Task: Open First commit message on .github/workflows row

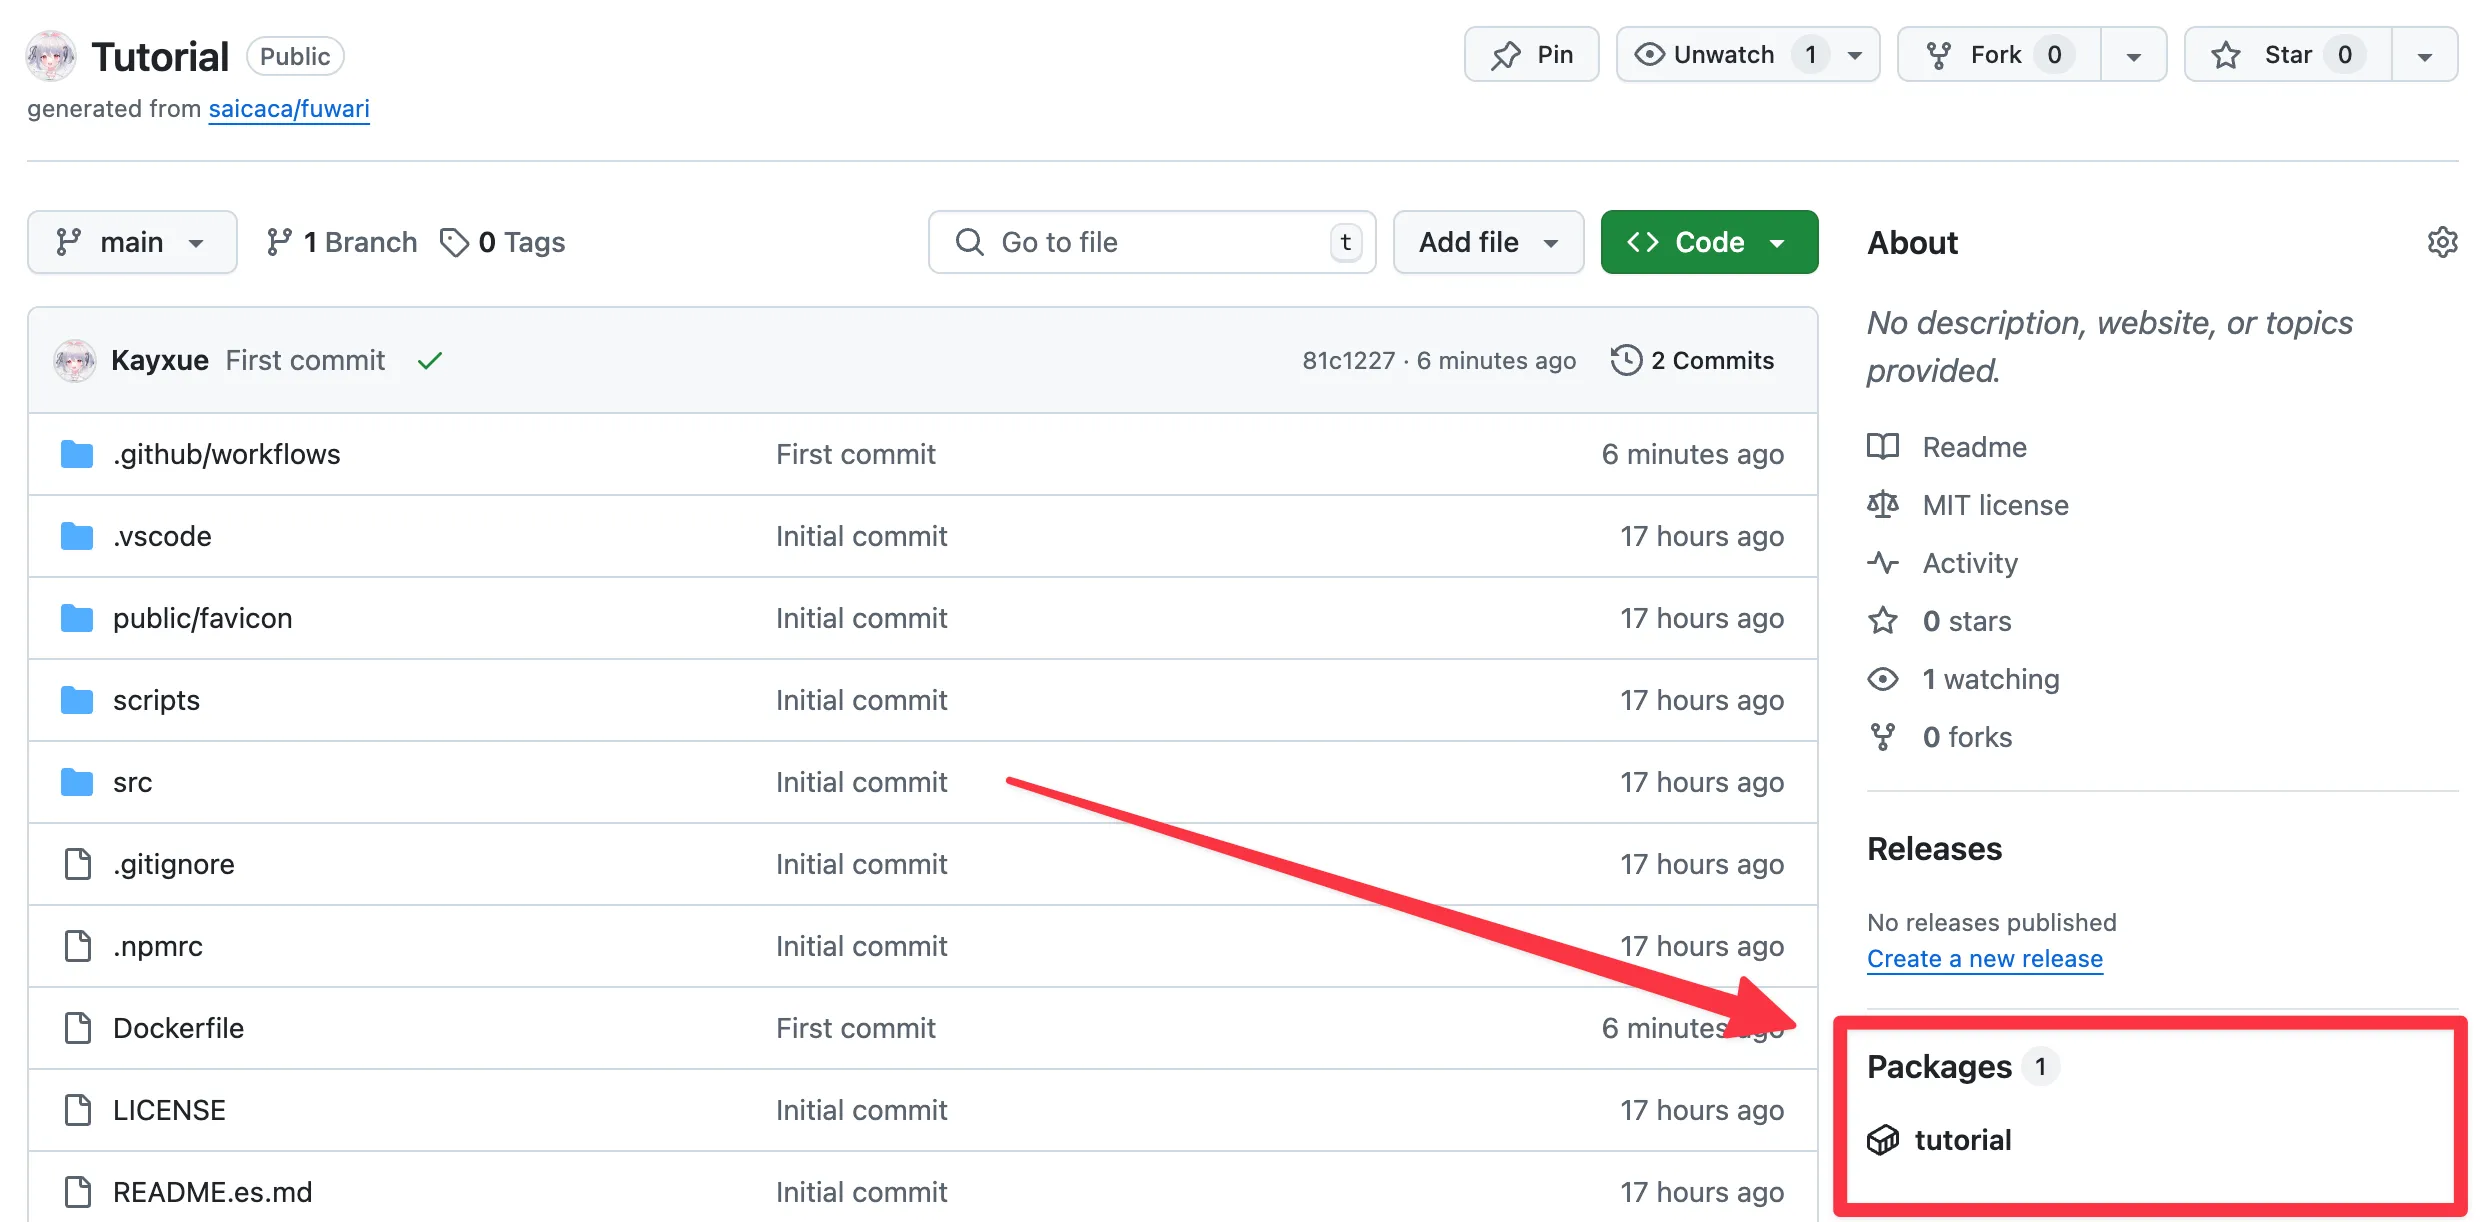Action: [856, 454]
